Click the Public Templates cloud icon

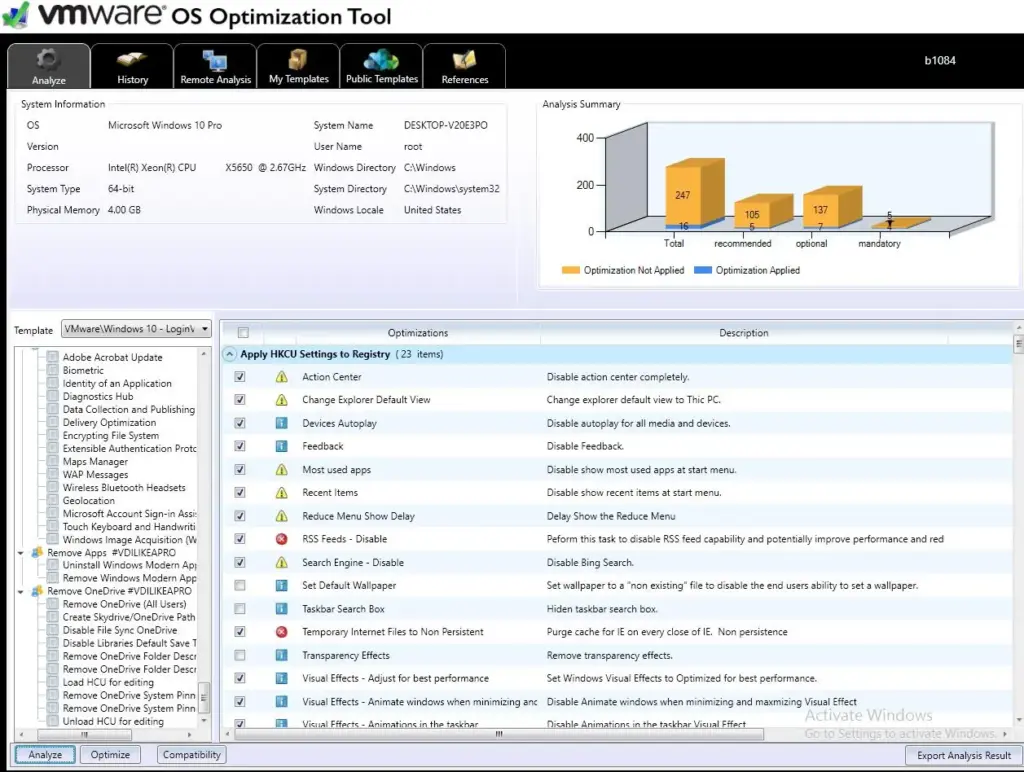click(381, 59)
